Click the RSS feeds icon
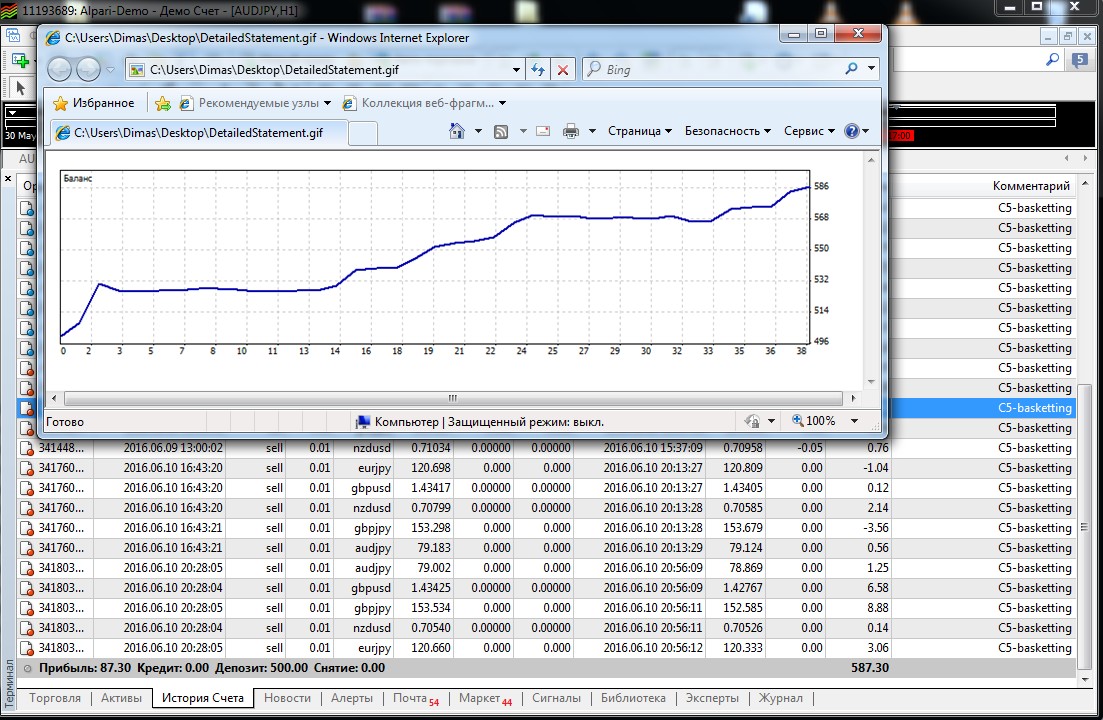1103x720 pixels. pyautogui.click(x=501, y=131)
